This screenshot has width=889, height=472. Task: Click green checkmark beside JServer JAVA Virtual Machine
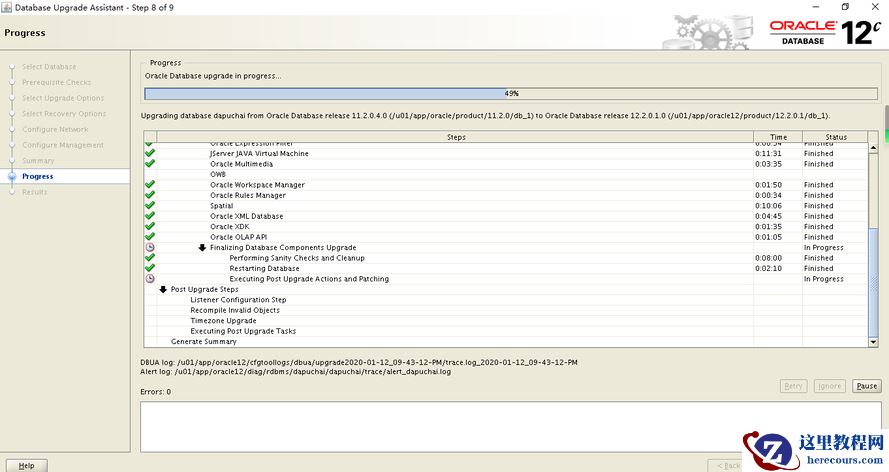click(x=150, y=153)
